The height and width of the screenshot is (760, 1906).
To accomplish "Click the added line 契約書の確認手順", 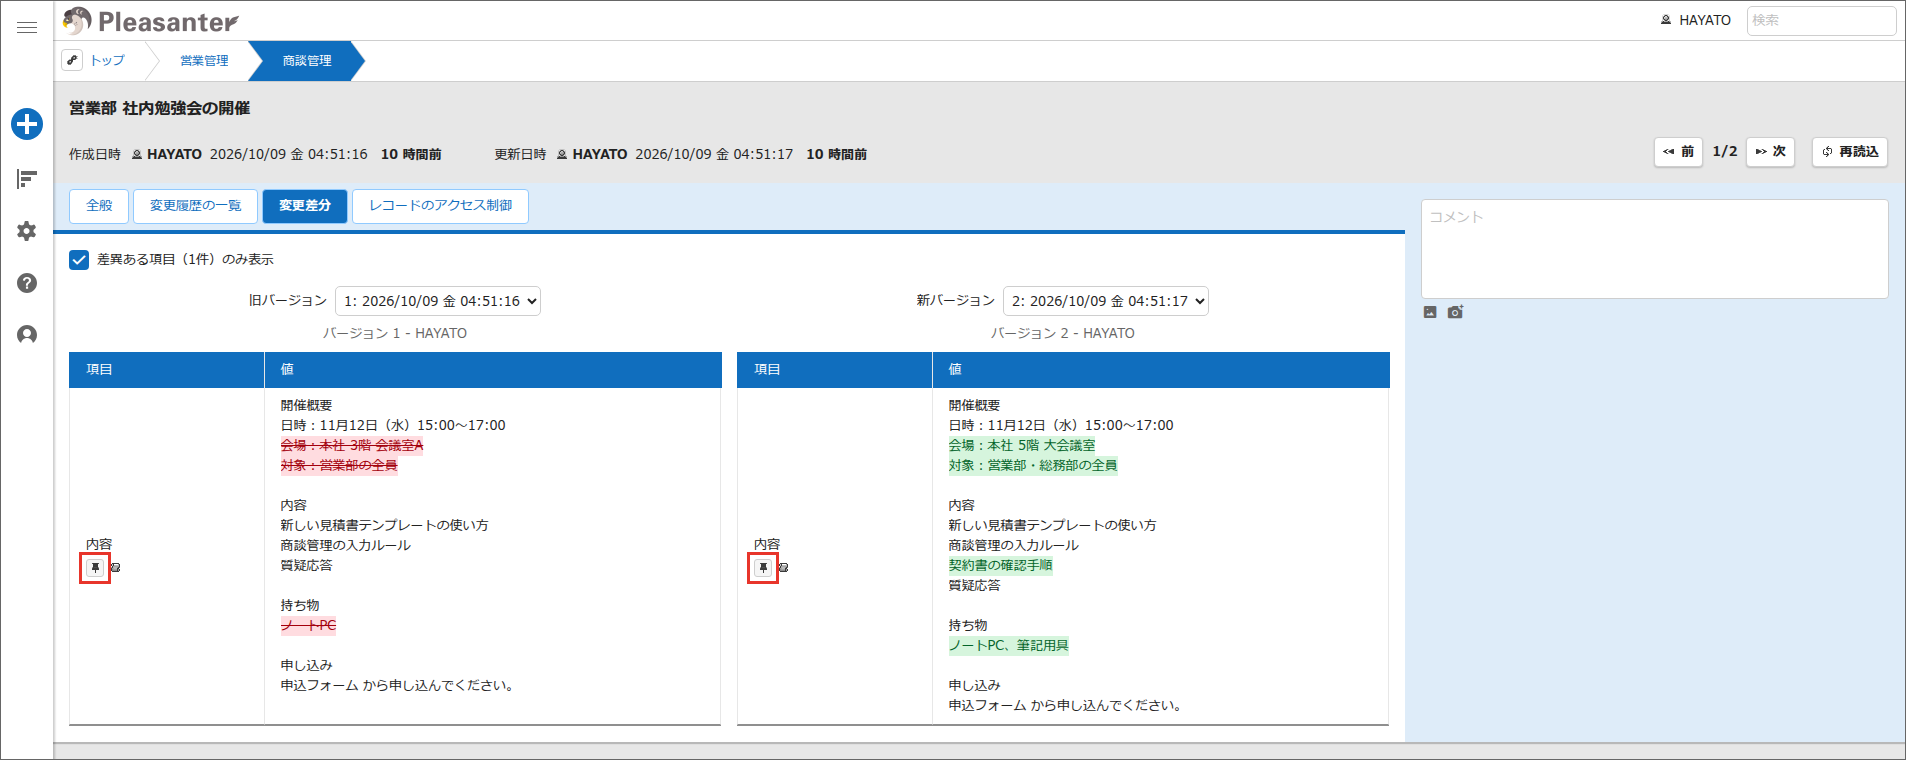I will pyautogui.click(x=1000, y=566).
